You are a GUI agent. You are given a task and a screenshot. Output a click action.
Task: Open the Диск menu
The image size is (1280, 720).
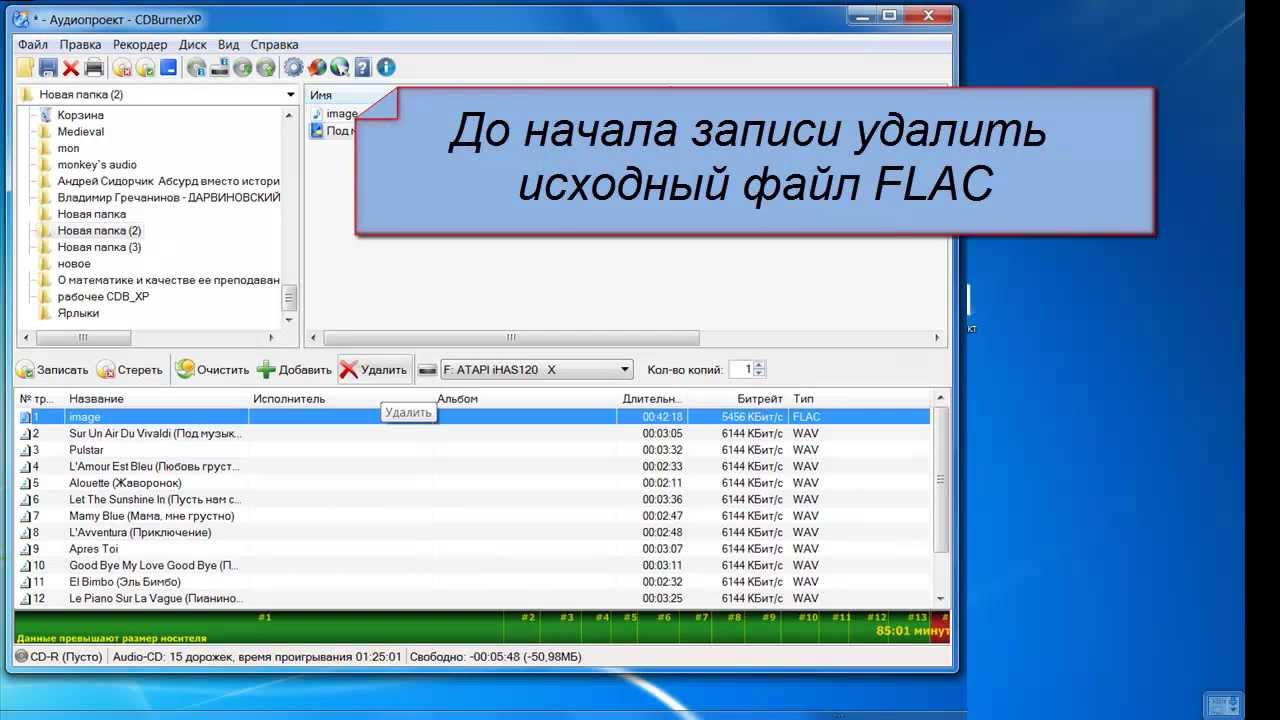193,45
